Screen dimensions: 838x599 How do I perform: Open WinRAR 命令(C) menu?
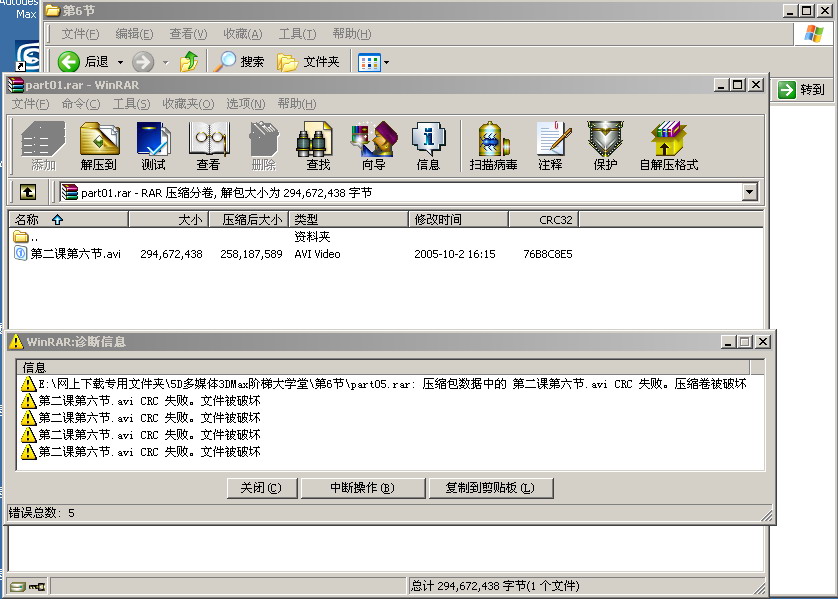(x=81, y=104)
